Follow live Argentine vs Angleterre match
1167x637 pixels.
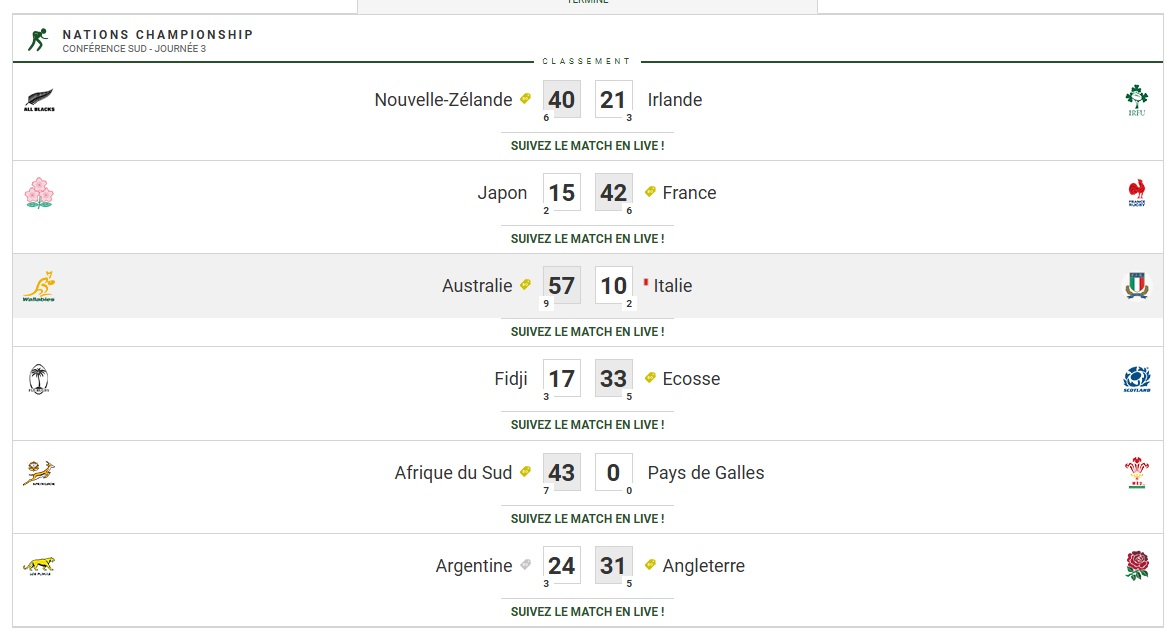[x=587, y=612]
